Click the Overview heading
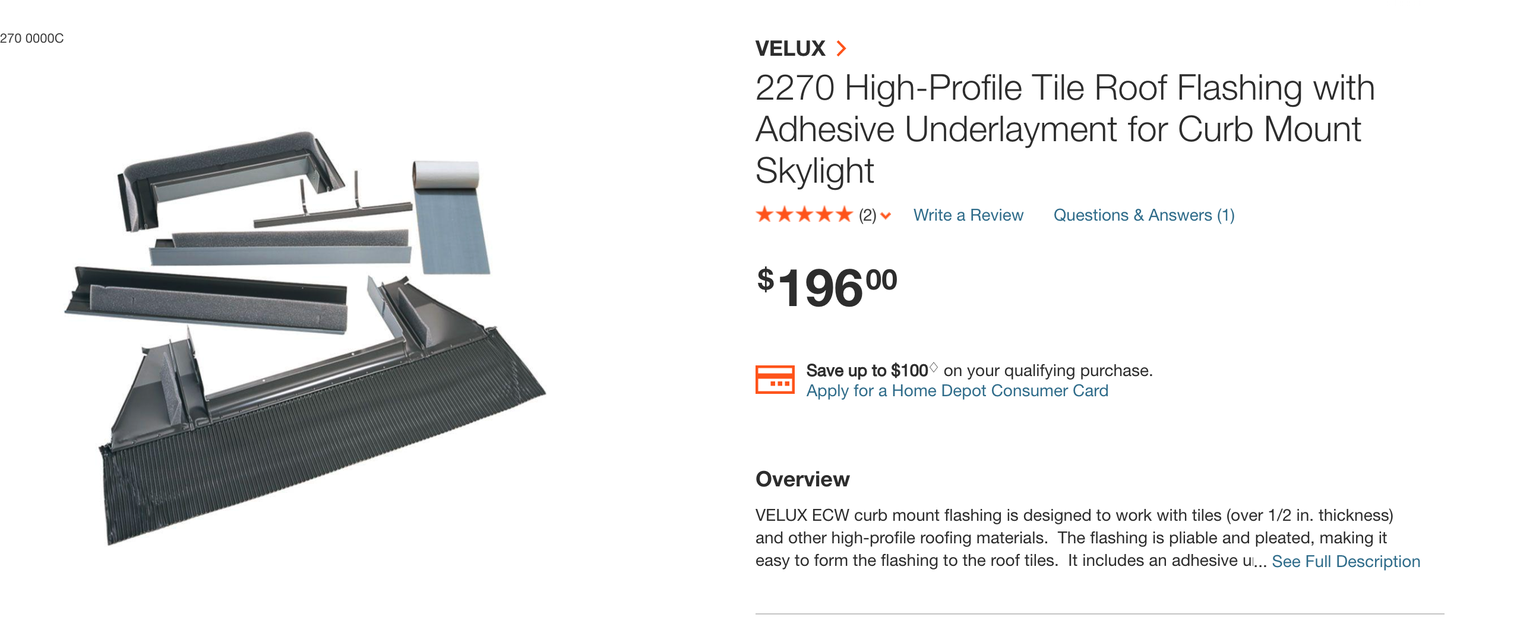 802,479
